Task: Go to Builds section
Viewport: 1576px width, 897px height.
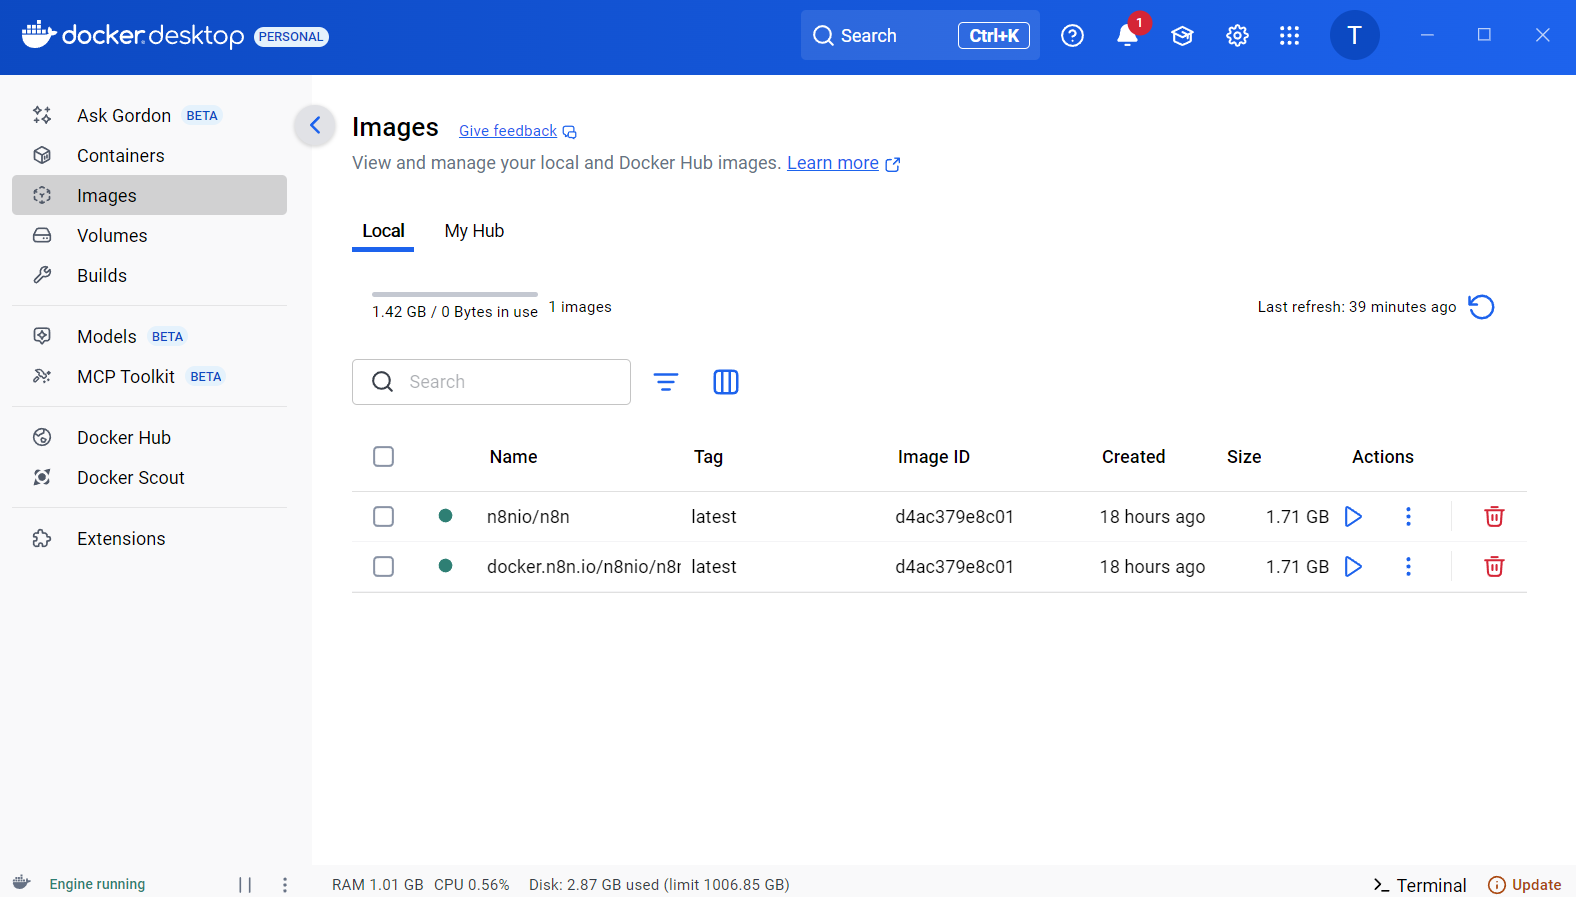Action: 150,275
